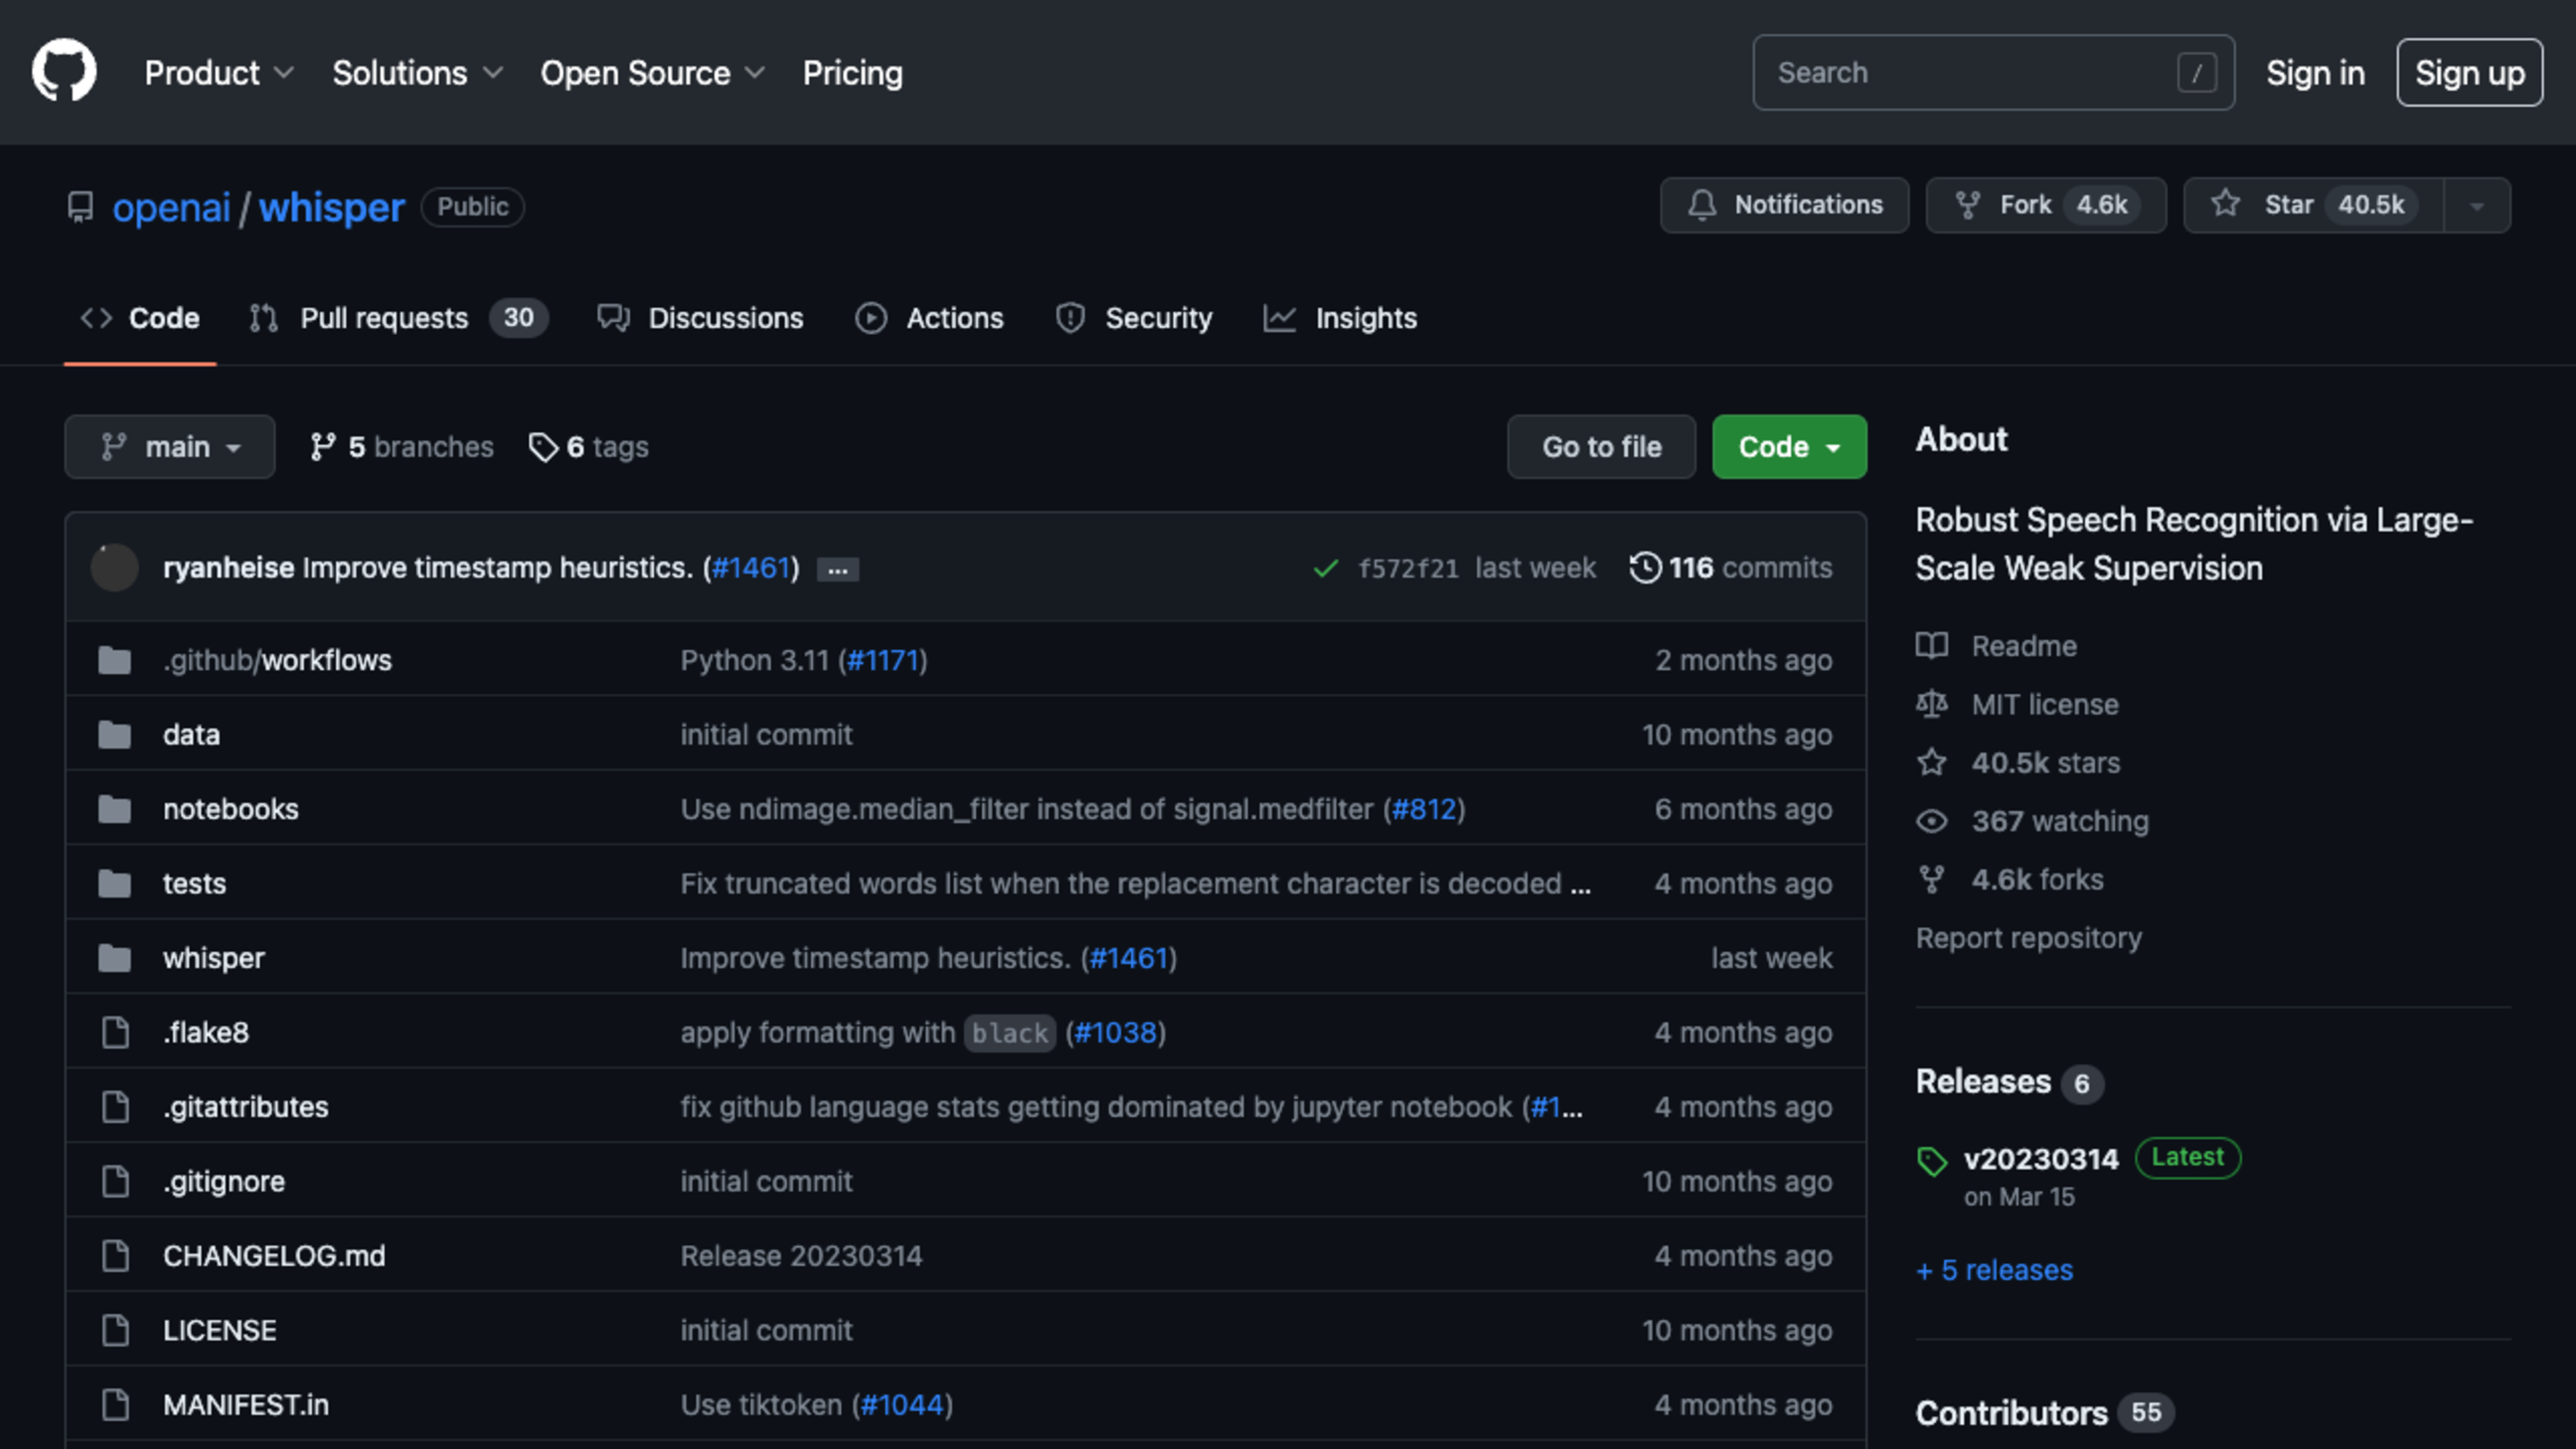This screenshot has width=2576, height=1449.
Task: Click the history clock icon by 116 commits
Action: (x=1645, y=567)
